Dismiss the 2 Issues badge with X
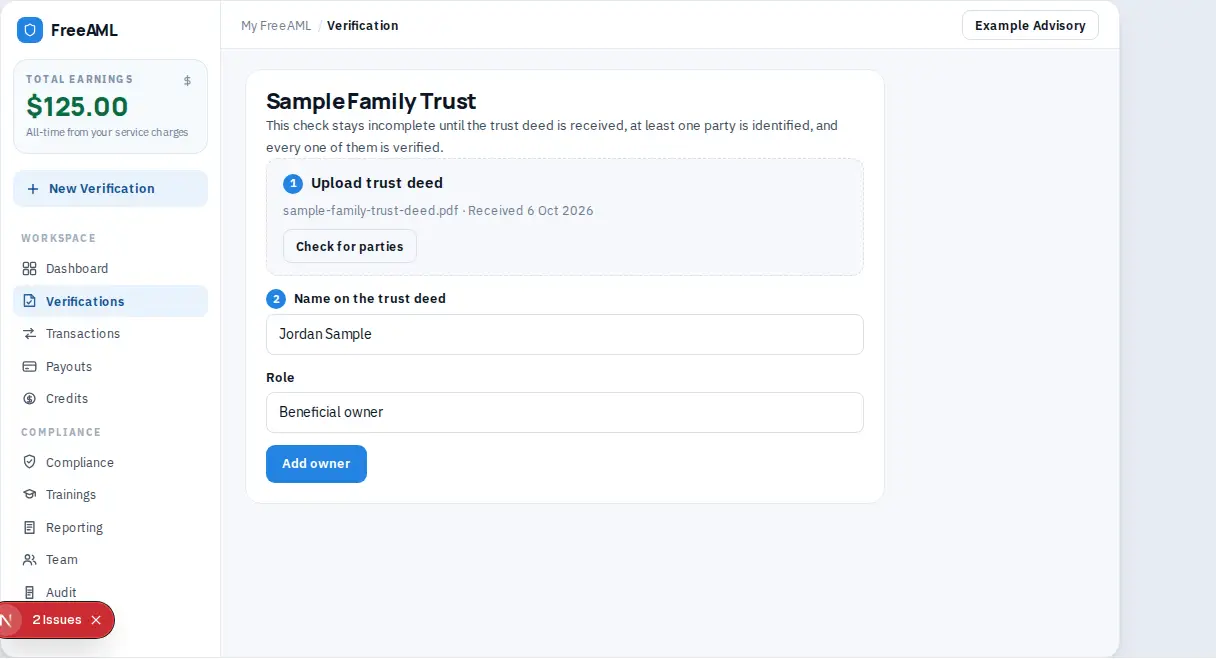The width and height of the screenshot is (1216, 659). pos(96,620)
